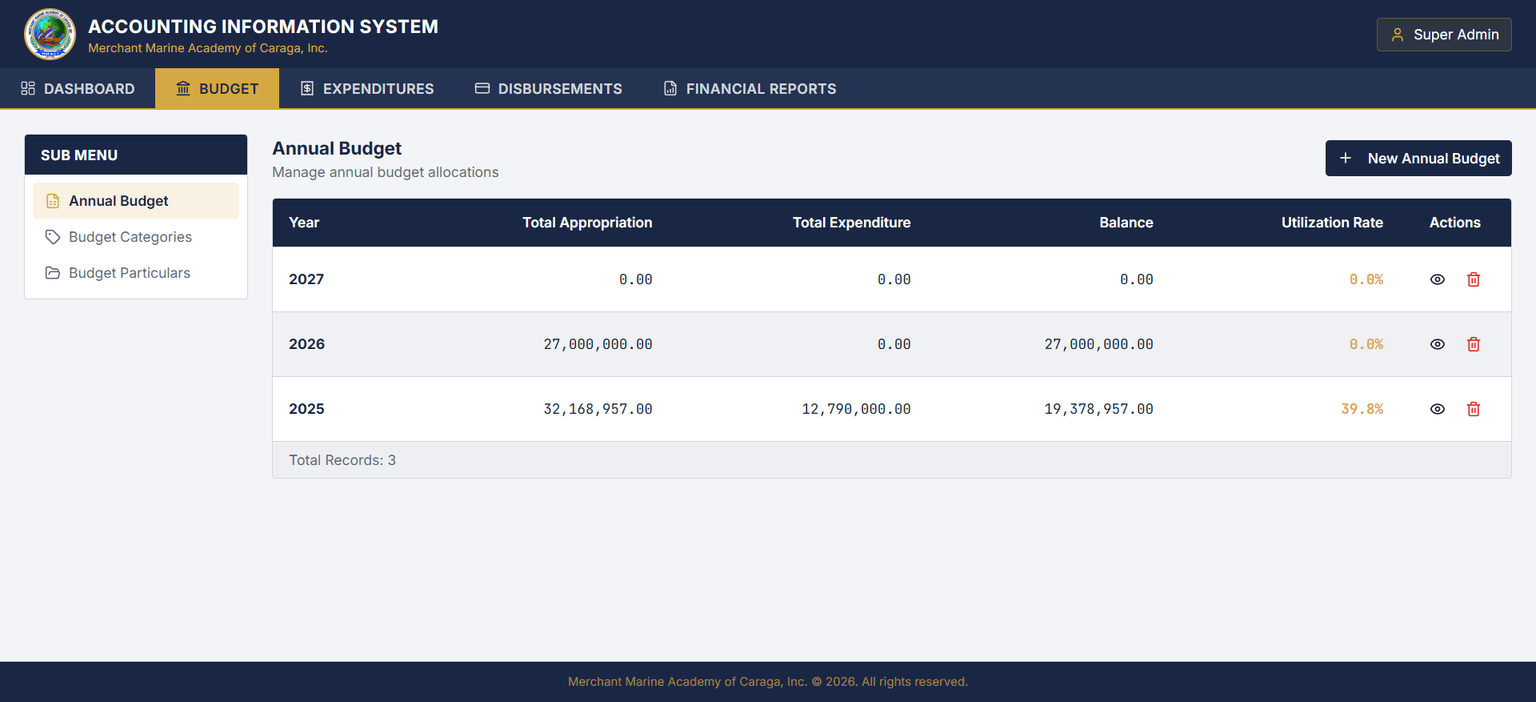1536x702 pixels.
Task: Click the SUB MENU panel header
Action: [x=136, y=155]
